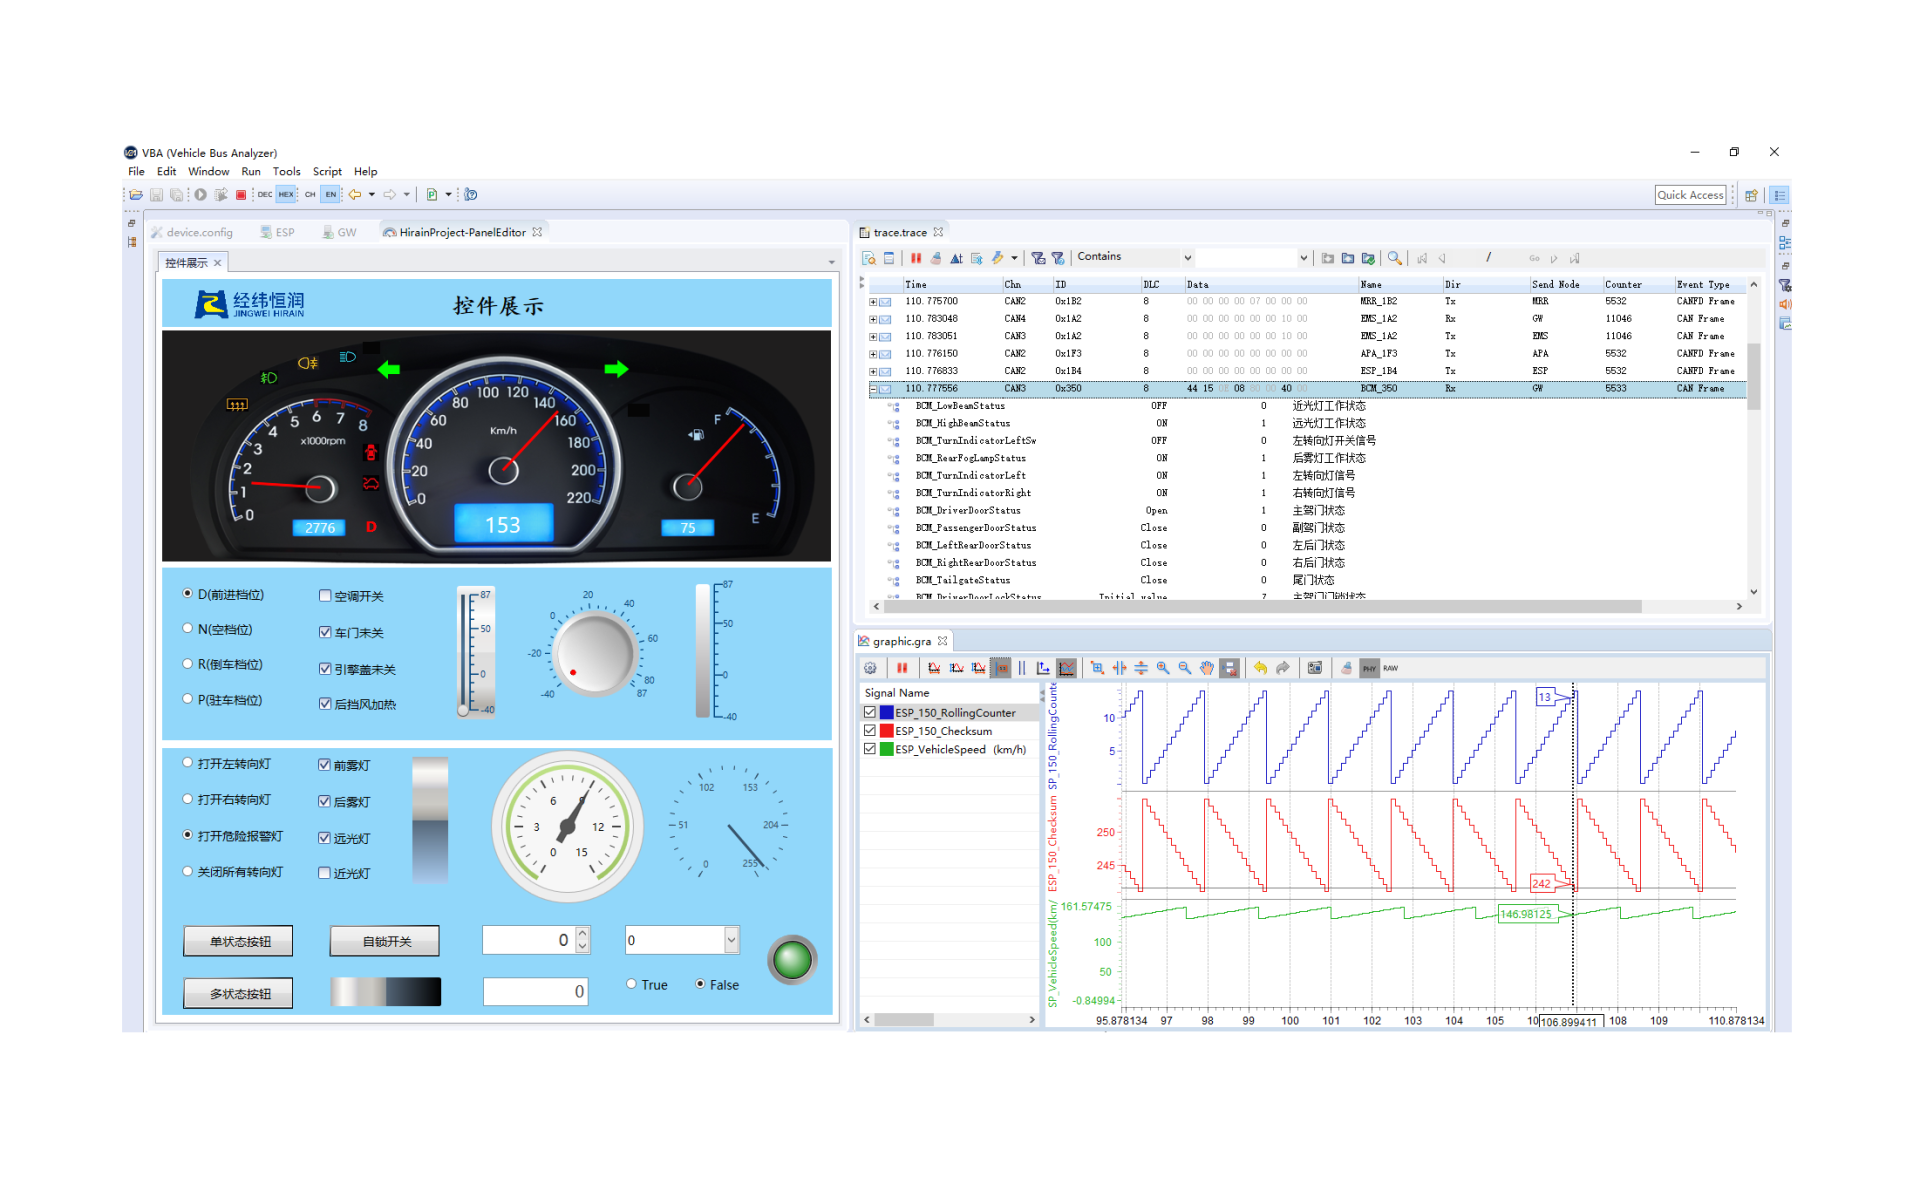The width and height of the screenshot is (1920, 1191).
Task: Toggle time mode icon in trace toolbar
Action: pos(956,258)
